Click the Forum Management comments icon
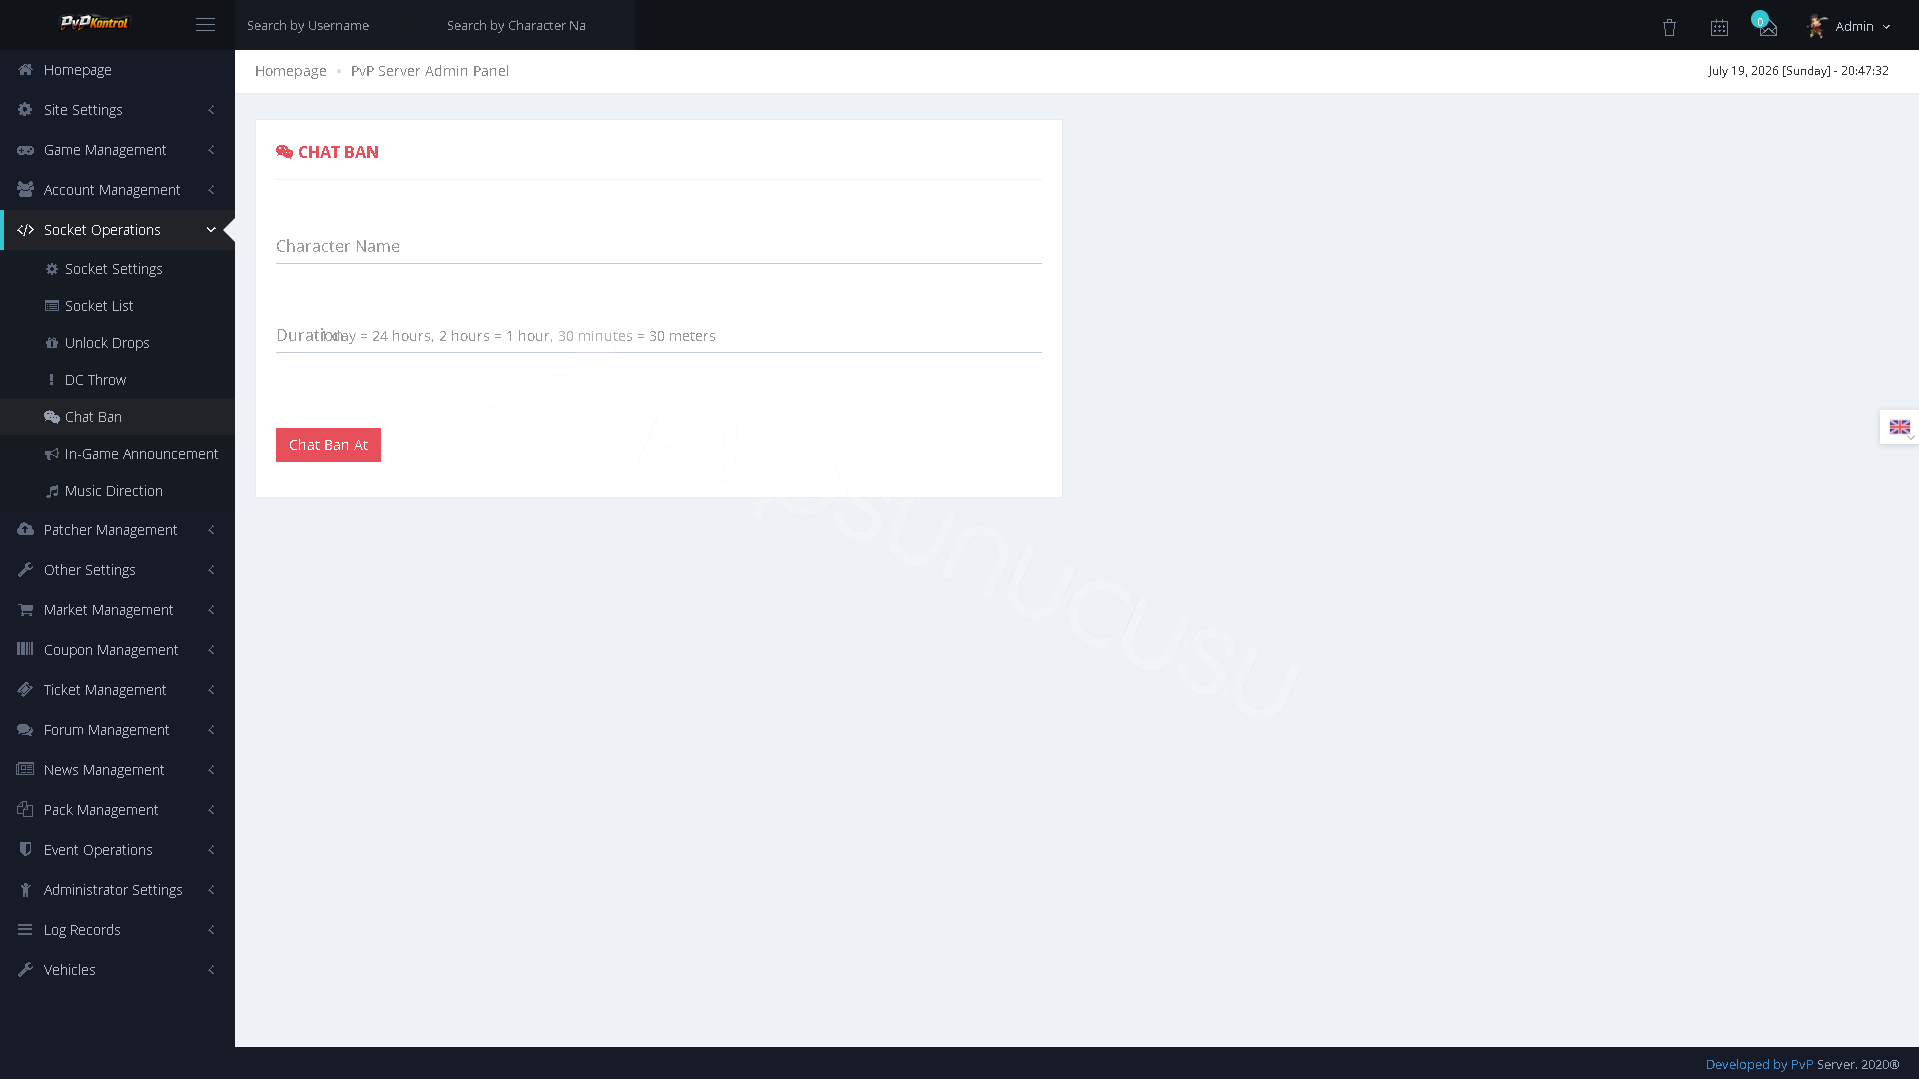The height and width of the screenshot is (1079, 1919). (x=25, y=730)
